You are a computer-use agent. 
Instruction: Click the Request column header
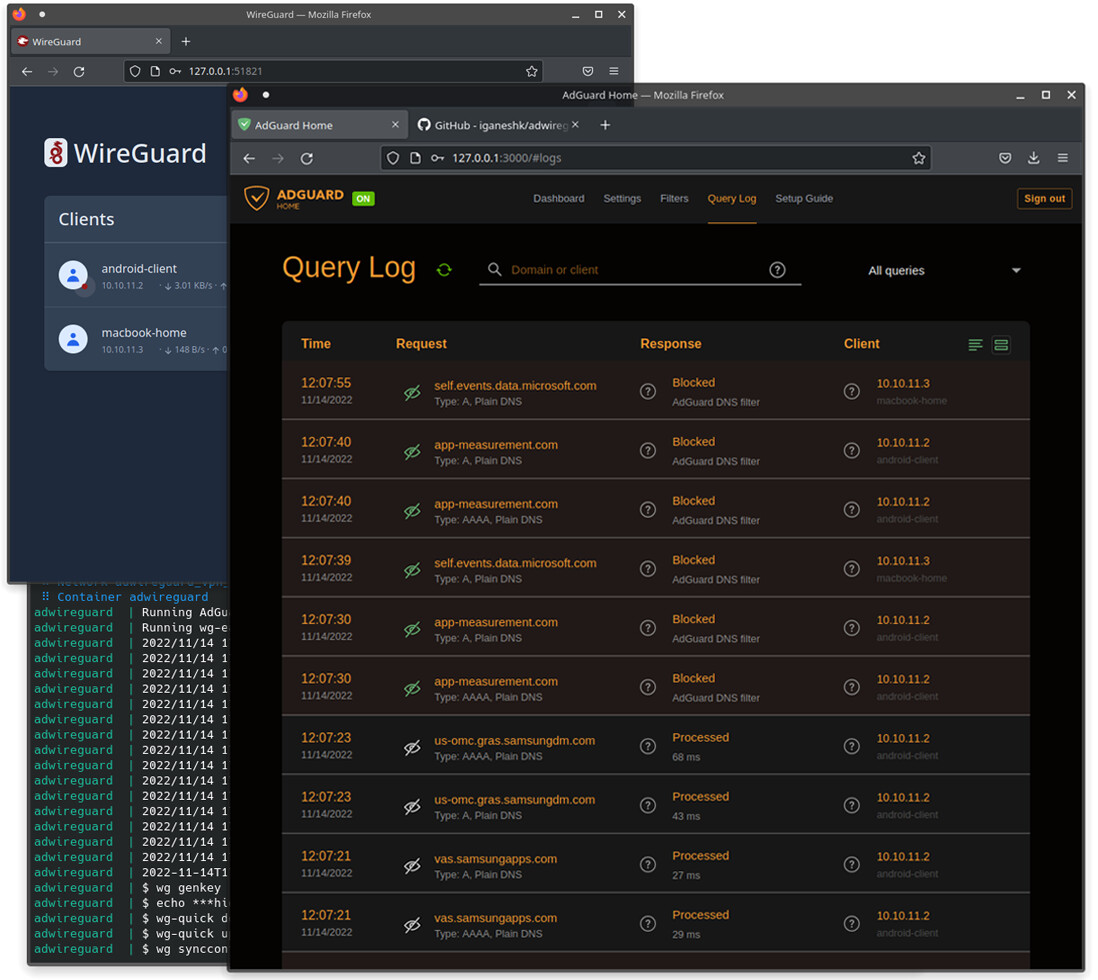tap(422, 345)
